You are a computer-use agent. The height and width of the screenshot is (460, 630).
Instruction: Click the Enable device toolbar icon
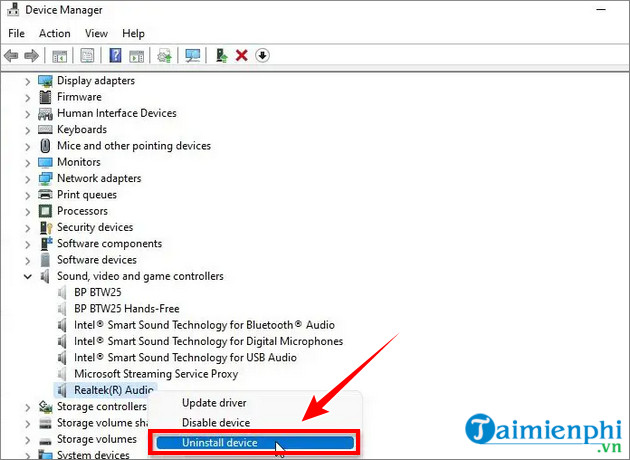(x=221, y=55)
